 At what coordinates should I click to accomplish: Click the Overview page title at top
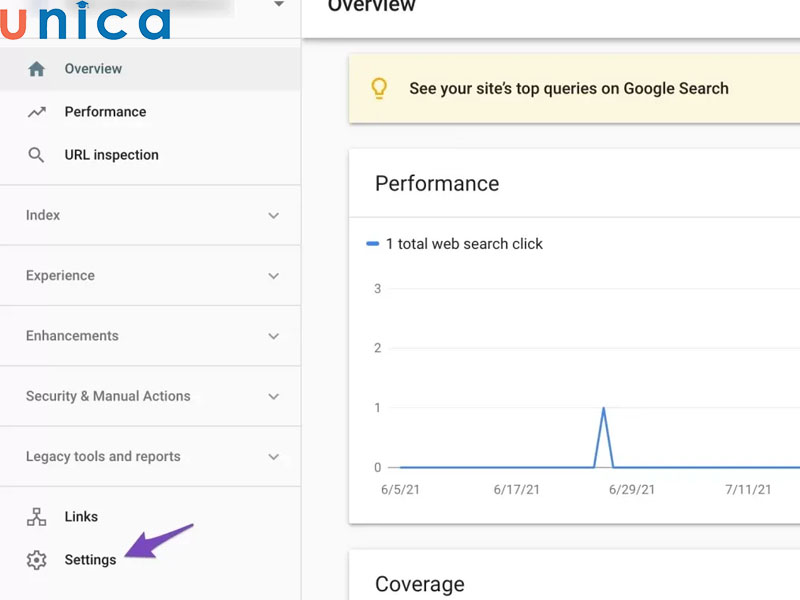click(x=372, y=7)
